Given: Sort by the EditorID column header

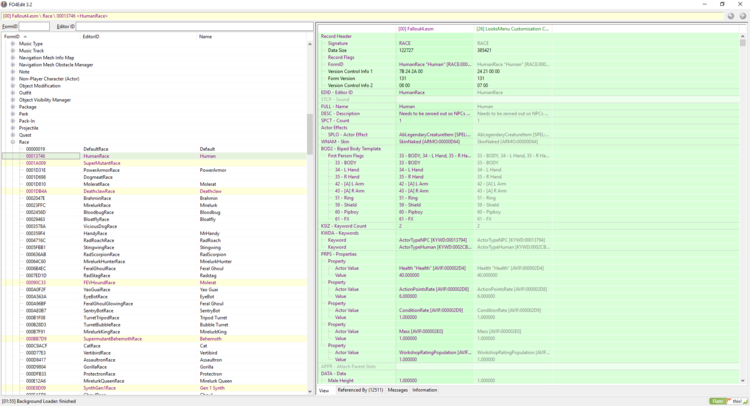Looking at the screenshot, I should pyautogui.click(x=139, y=36).
